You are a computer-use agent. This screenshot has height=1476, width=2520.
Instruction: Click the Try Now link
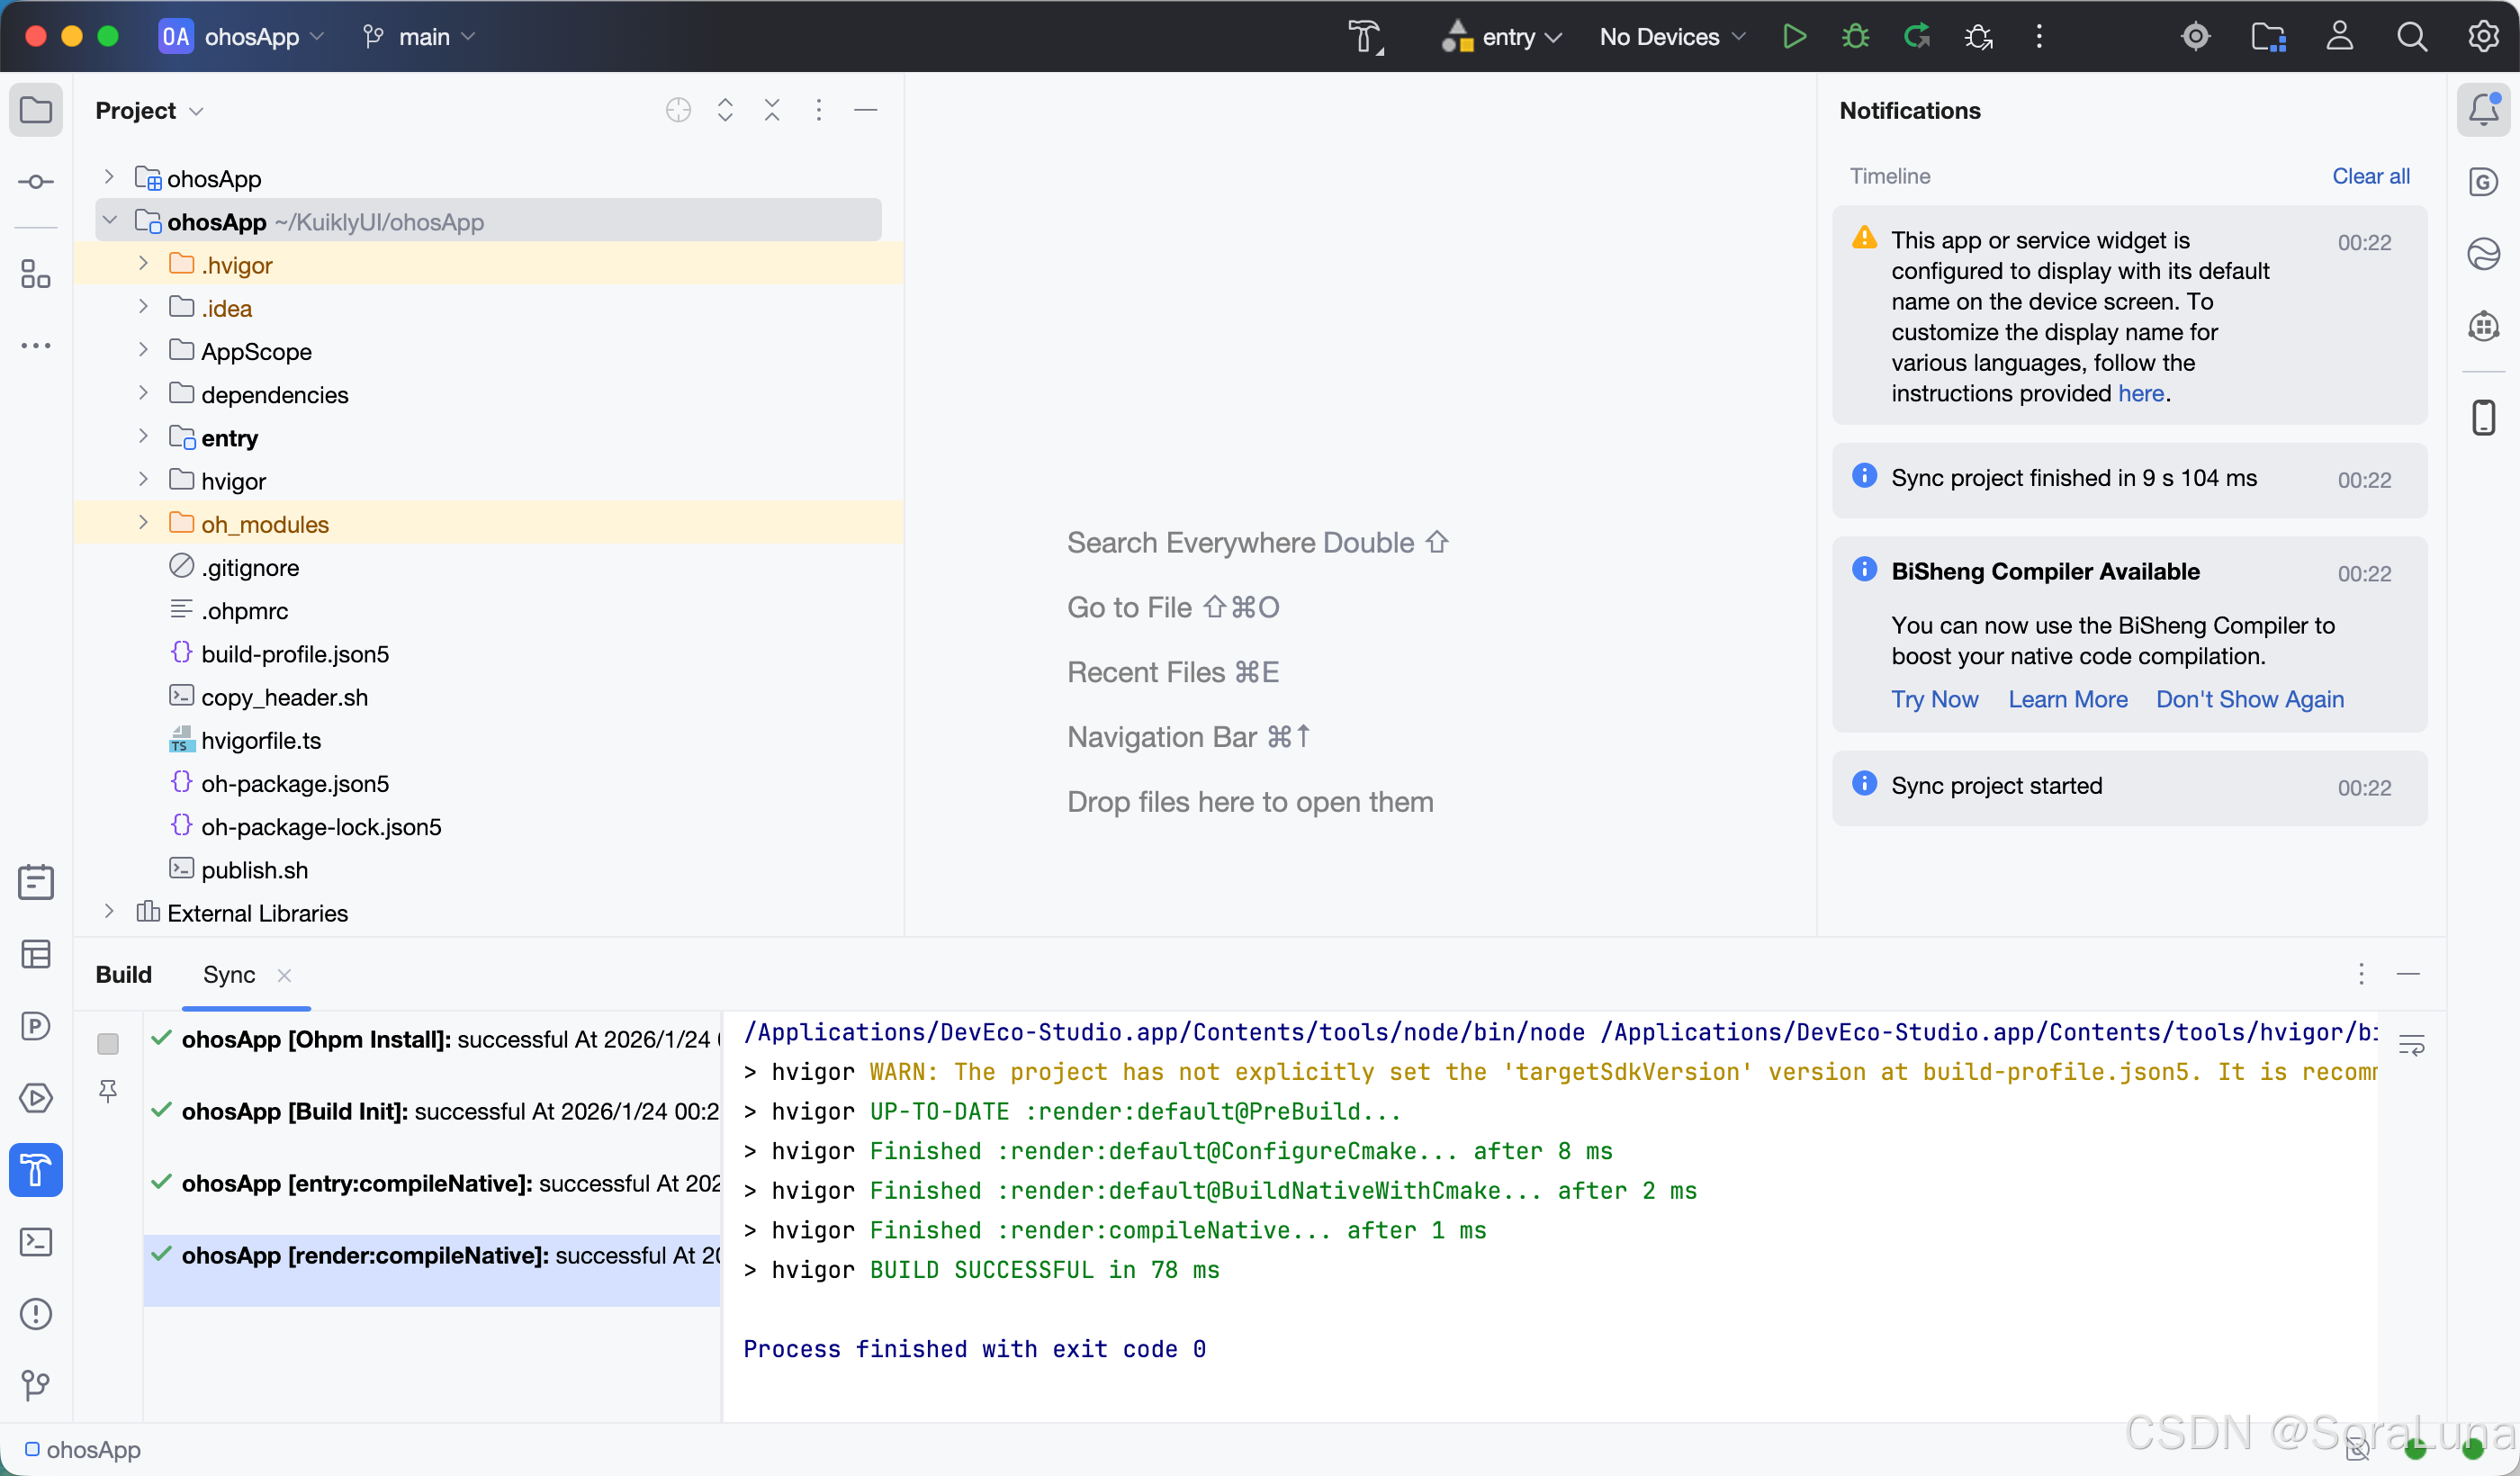coord(1934,699)
